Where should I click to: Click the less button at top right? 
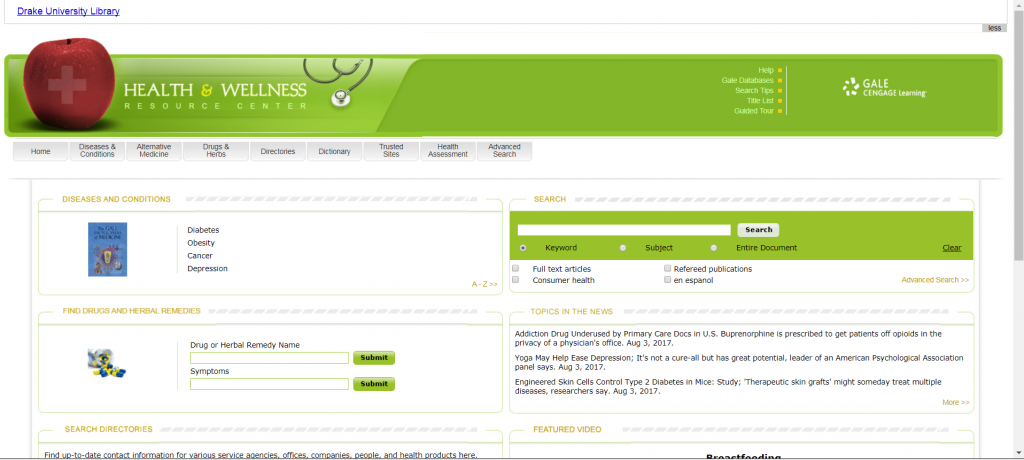tap(995, 28)
